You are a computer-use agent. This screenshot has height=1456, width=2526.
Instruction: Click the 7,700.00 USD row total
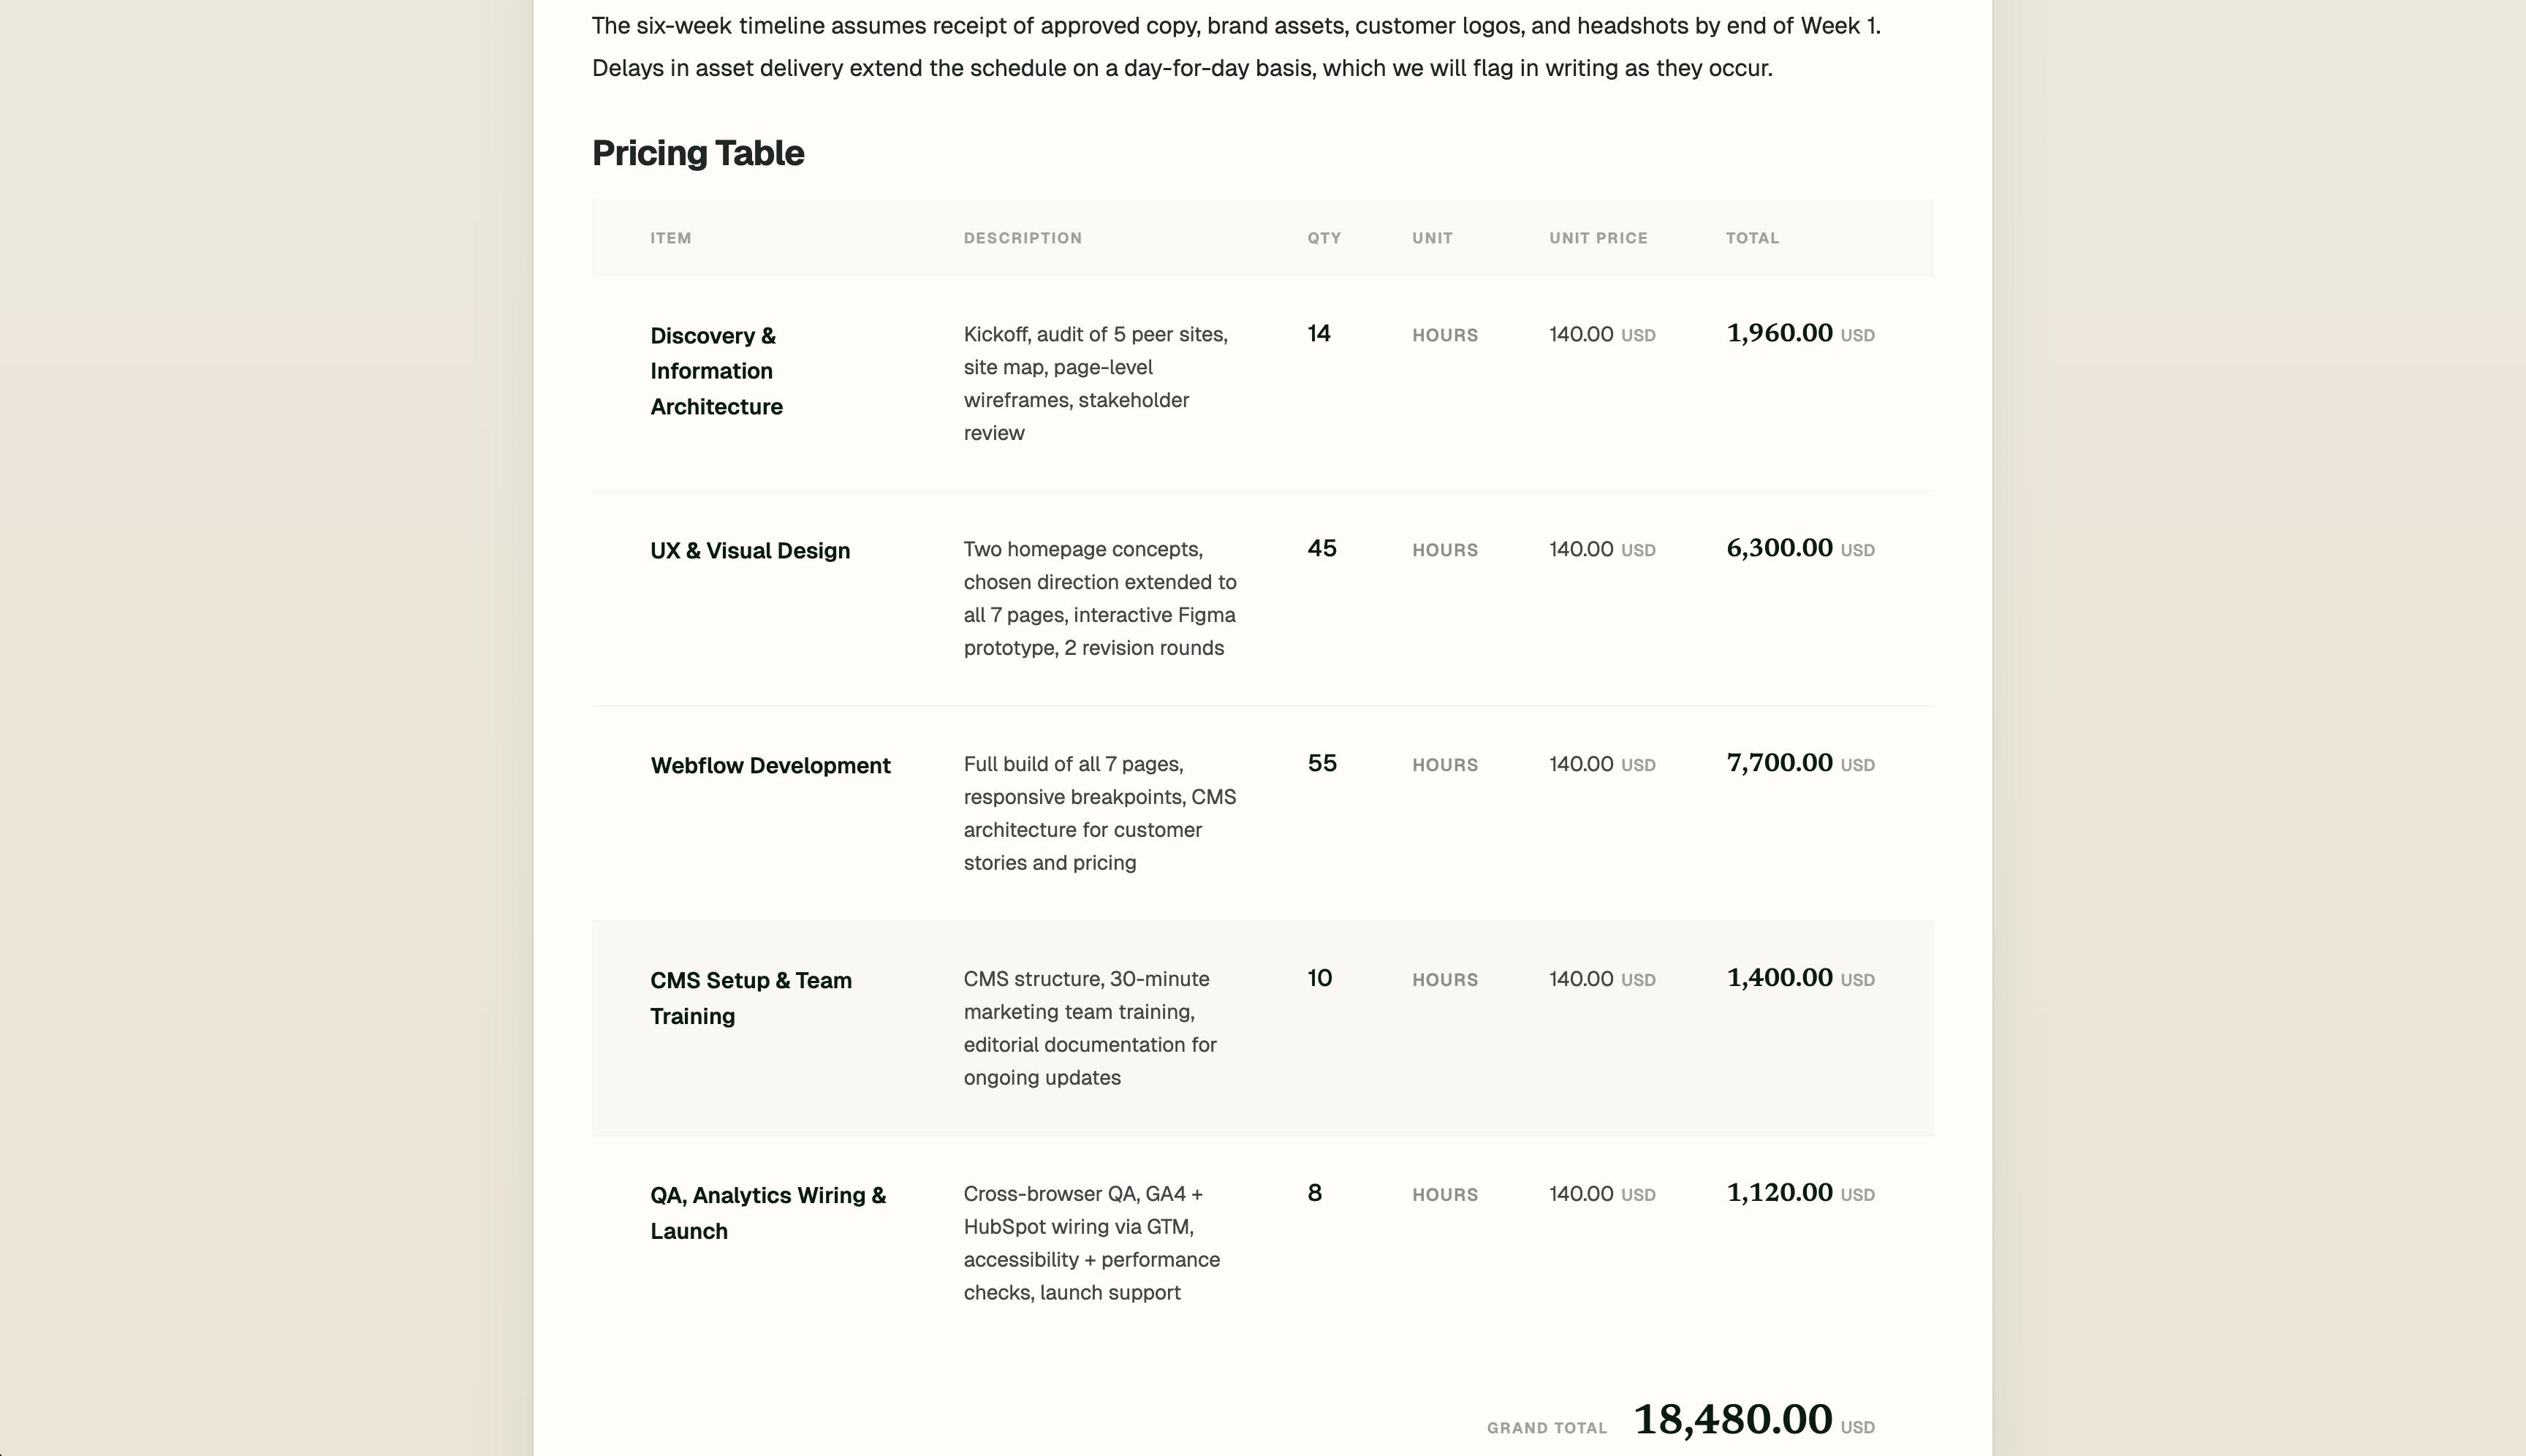click(x=1799, y=764)
